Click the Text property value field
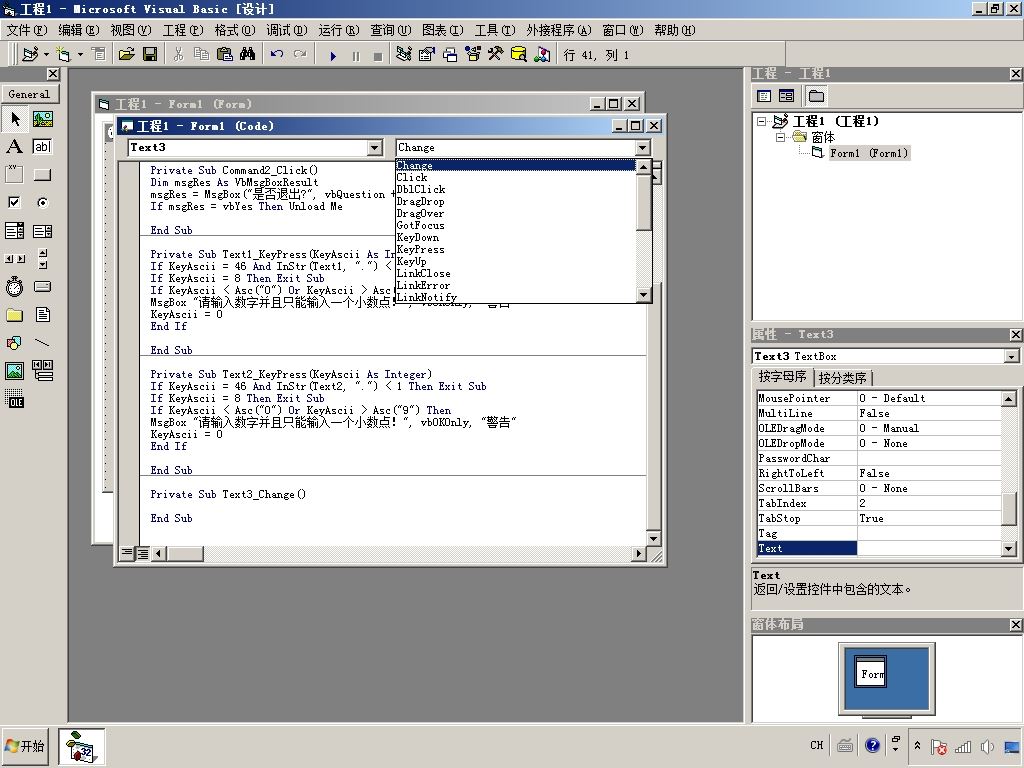1024x768 pixels. click(x=929, y=549)
